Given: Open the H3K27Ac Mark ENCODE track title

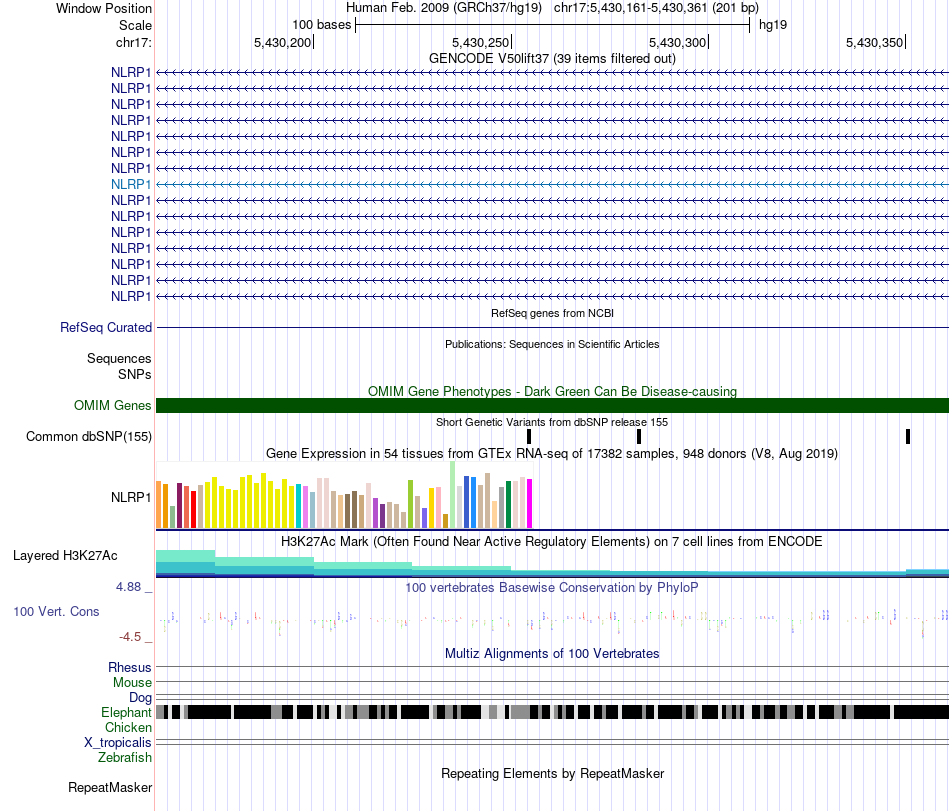Looking at the screenshot, I should pyautogui.click(x=552, y=541).
